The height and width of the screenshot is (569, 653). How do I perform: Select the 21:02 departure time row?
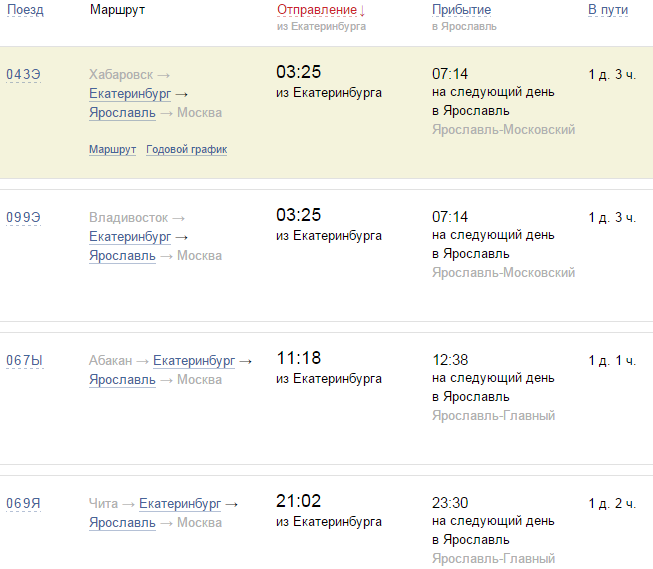[298, 502]
